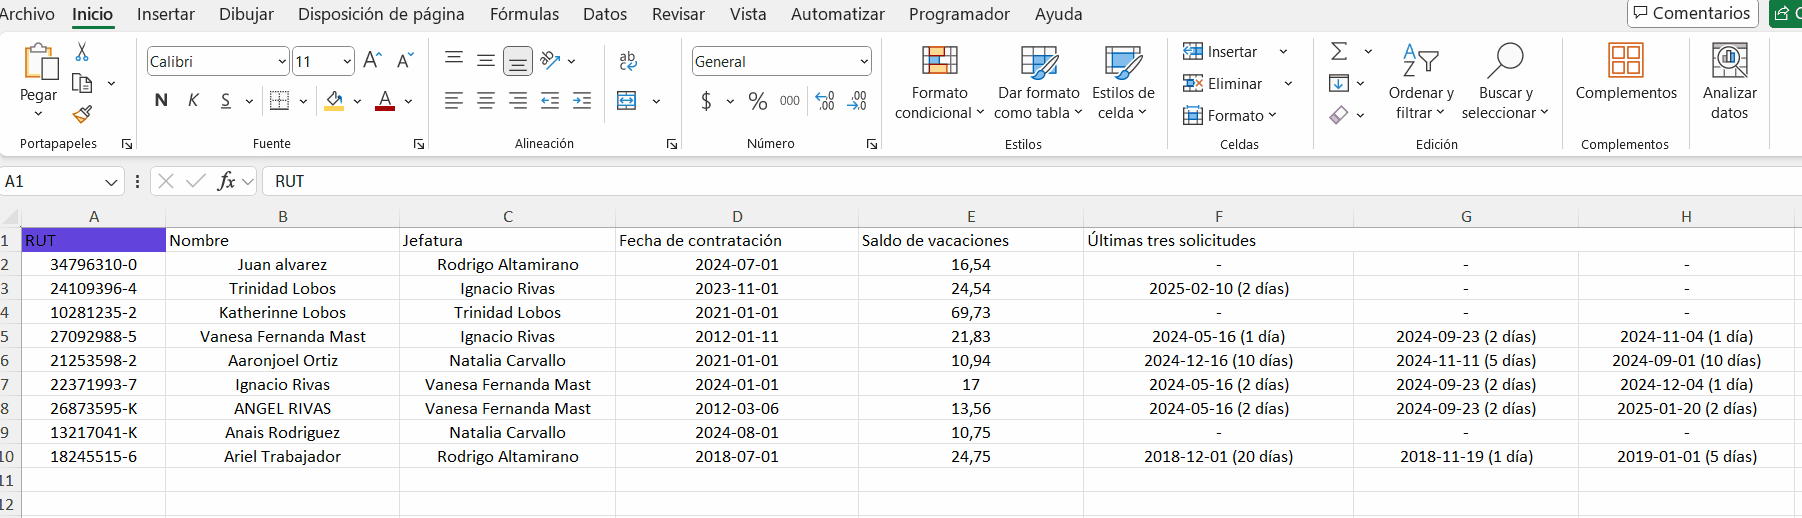Click the formula bar showing RUT
The image size is (1802, 518).
click(1030, 181)
